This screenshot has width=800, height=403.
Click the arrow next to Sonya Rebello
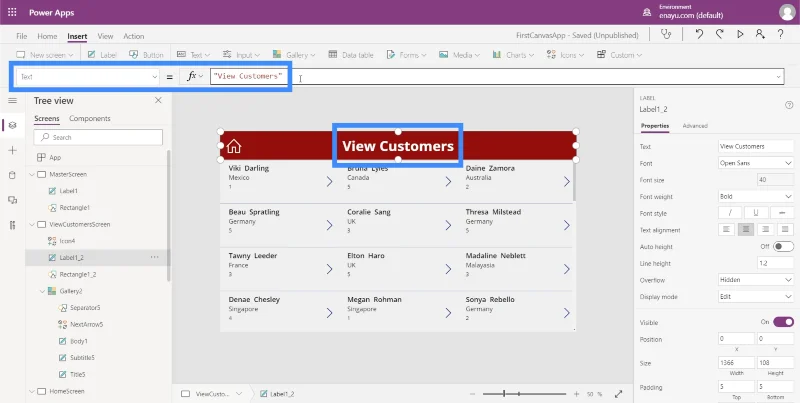pos(567,313)
